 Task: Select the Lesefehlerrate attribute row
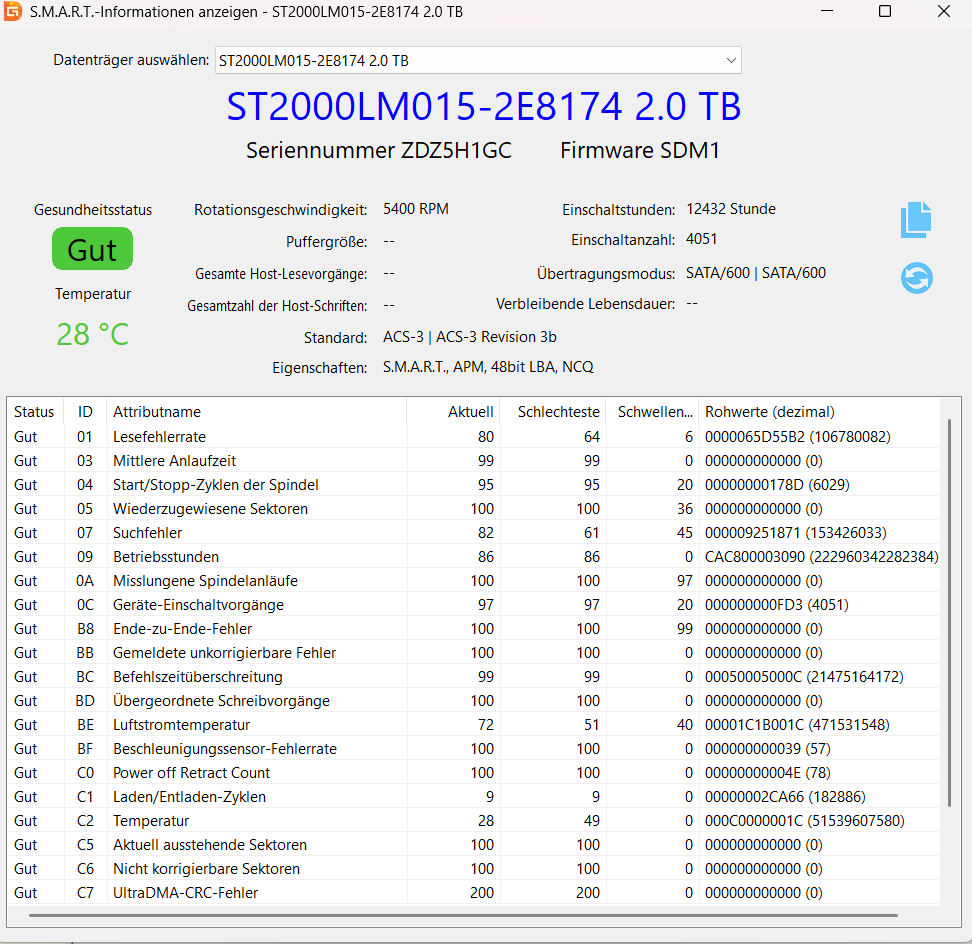point(159,437)
